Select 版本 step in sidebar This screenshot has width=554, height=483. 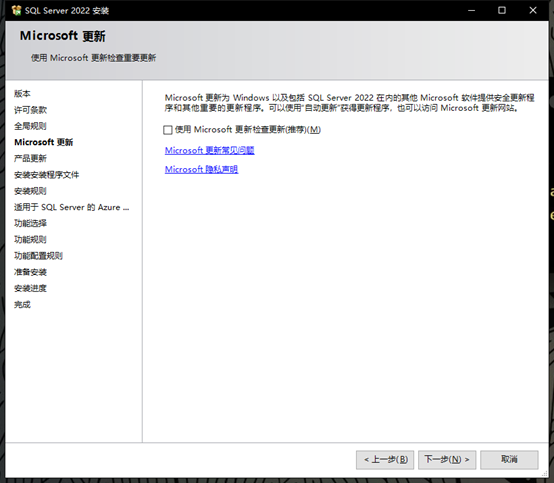coord(22,94)
